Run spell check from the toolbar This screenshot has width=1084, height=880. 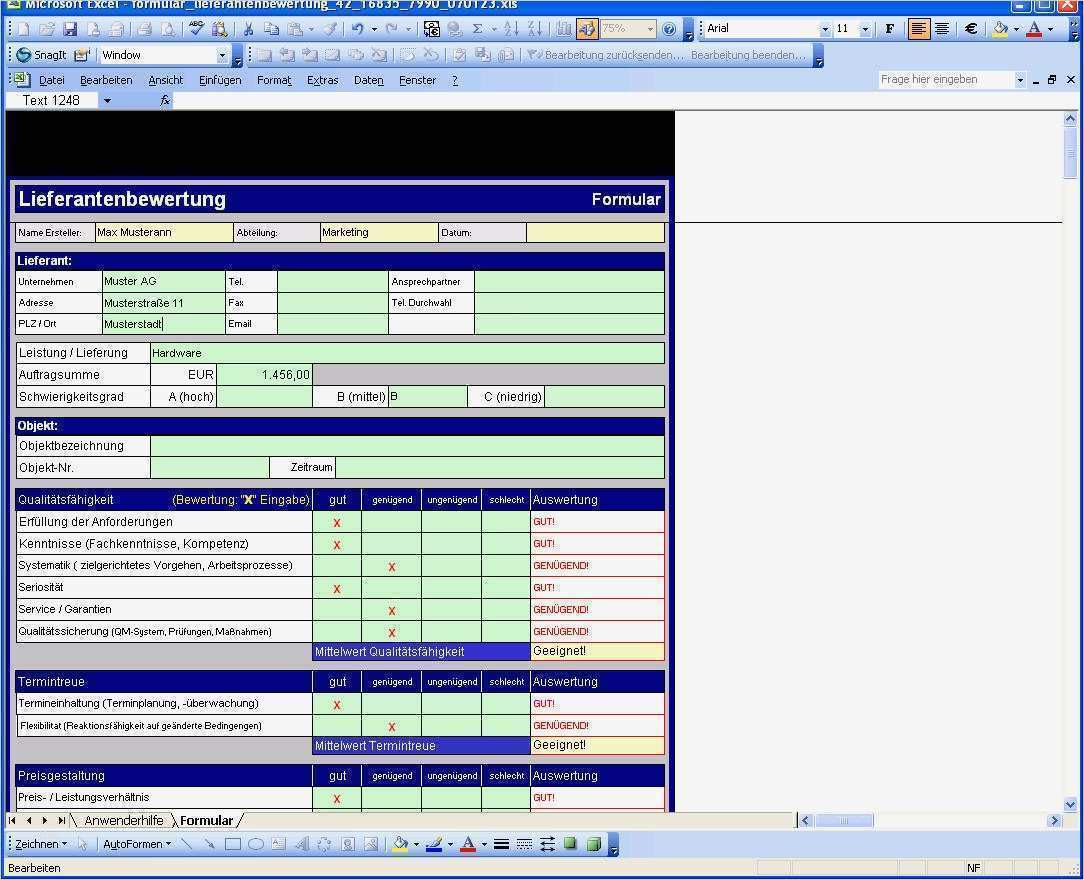(194, 28)
